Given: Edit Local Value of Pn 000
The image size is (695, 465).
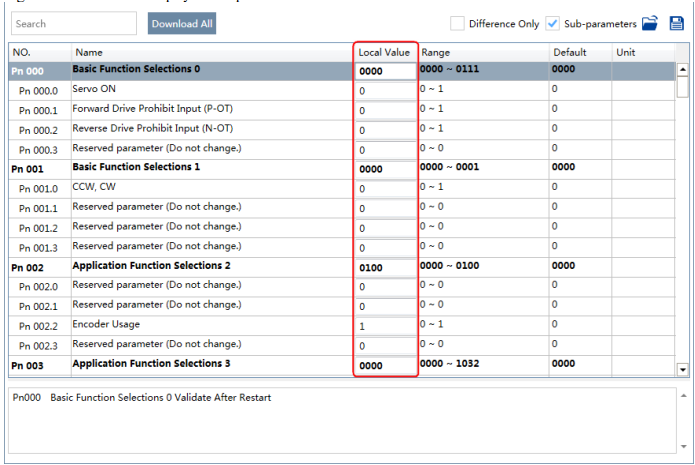Looking at the screenshot, I should pos(385,71).
